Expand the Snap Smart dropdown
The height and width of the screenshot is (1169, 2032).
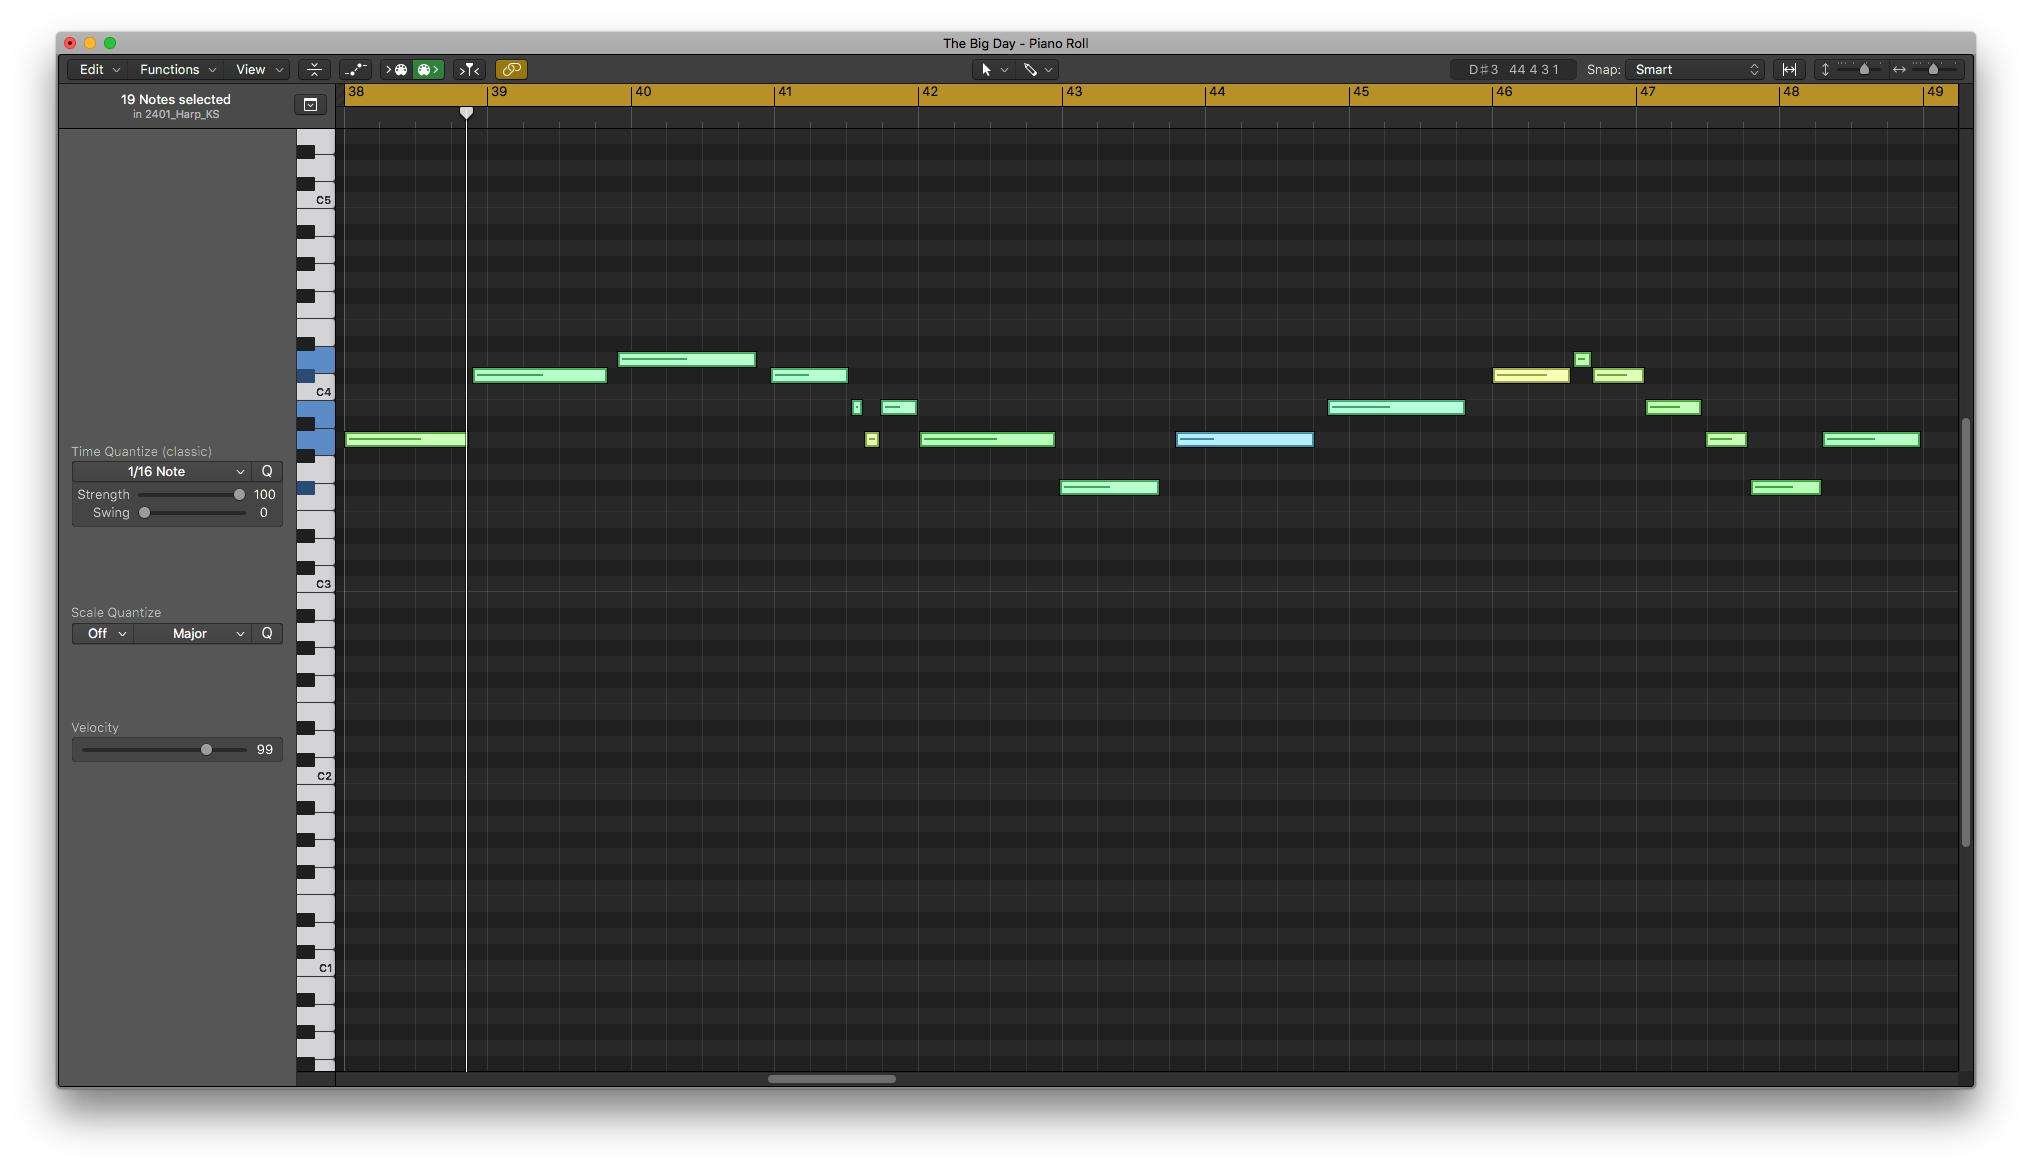tap(1696, 69)
